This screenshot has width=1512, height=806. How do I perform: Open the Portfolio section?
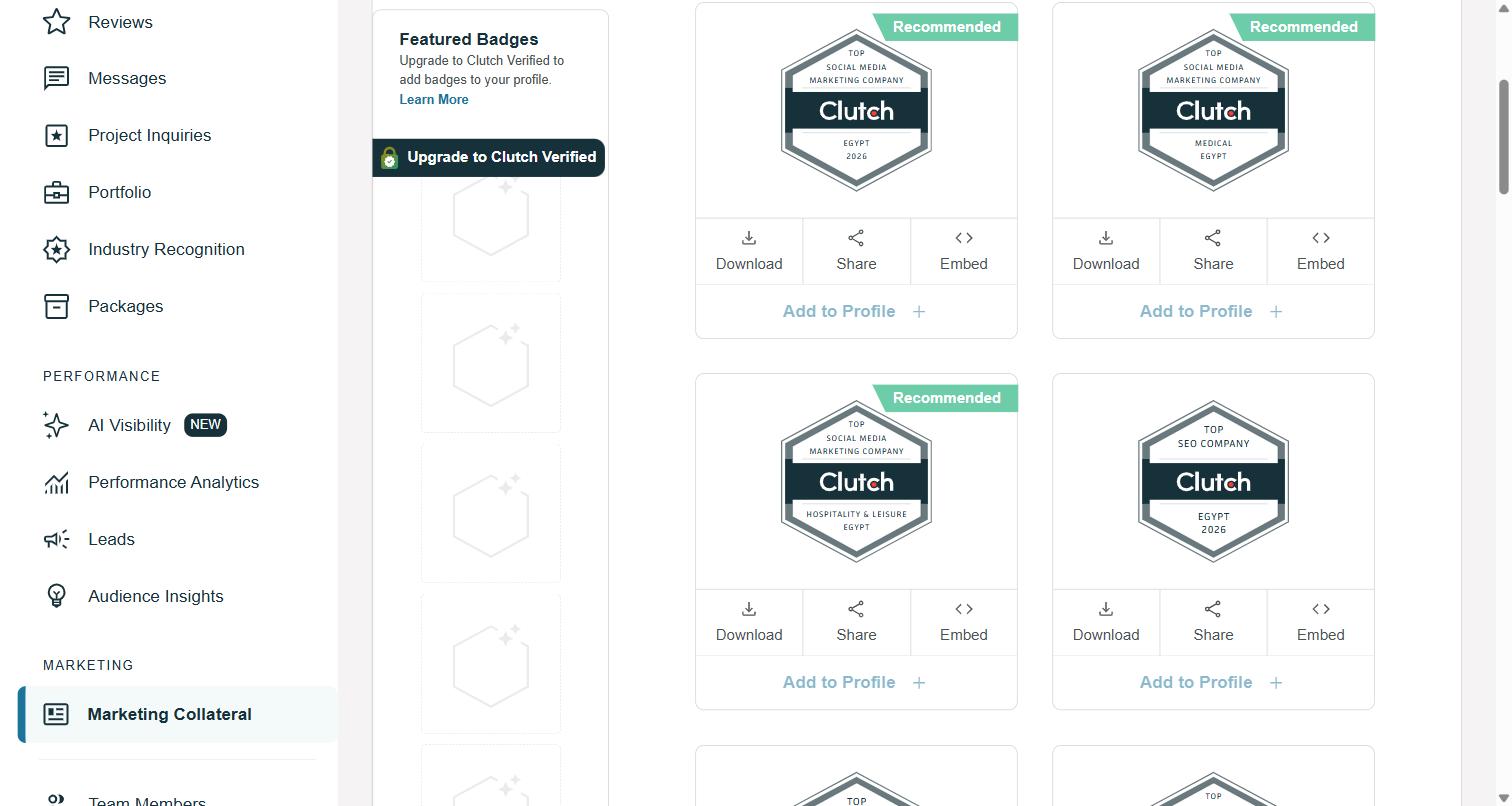click(x=119, y=192)
